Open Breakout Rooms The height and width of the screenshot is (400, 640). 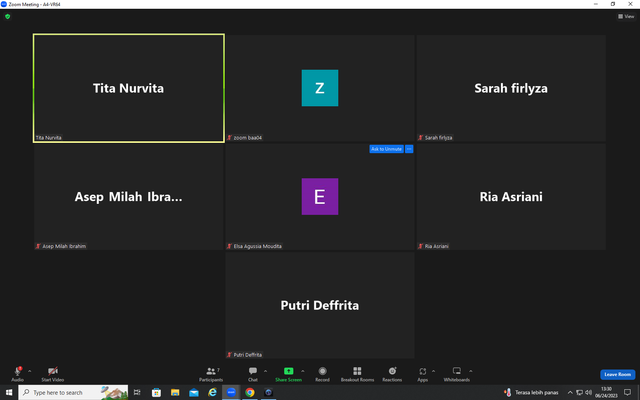[x=357, y=373]
